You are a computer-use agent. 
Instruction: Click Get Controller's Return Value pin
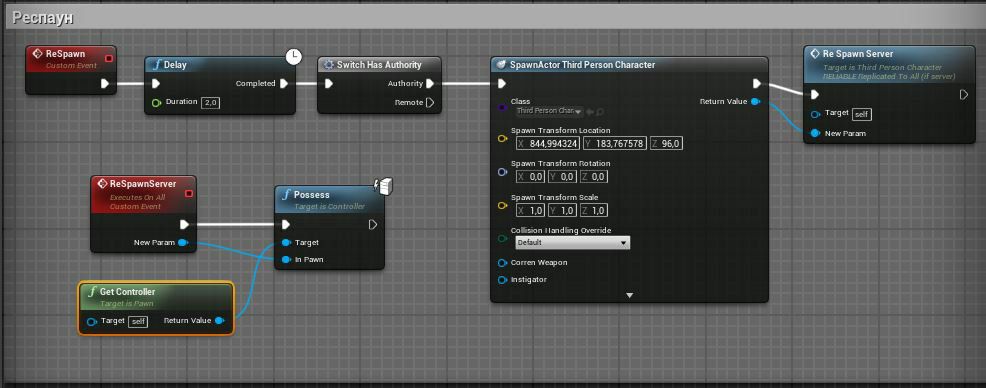coord(219,321)
